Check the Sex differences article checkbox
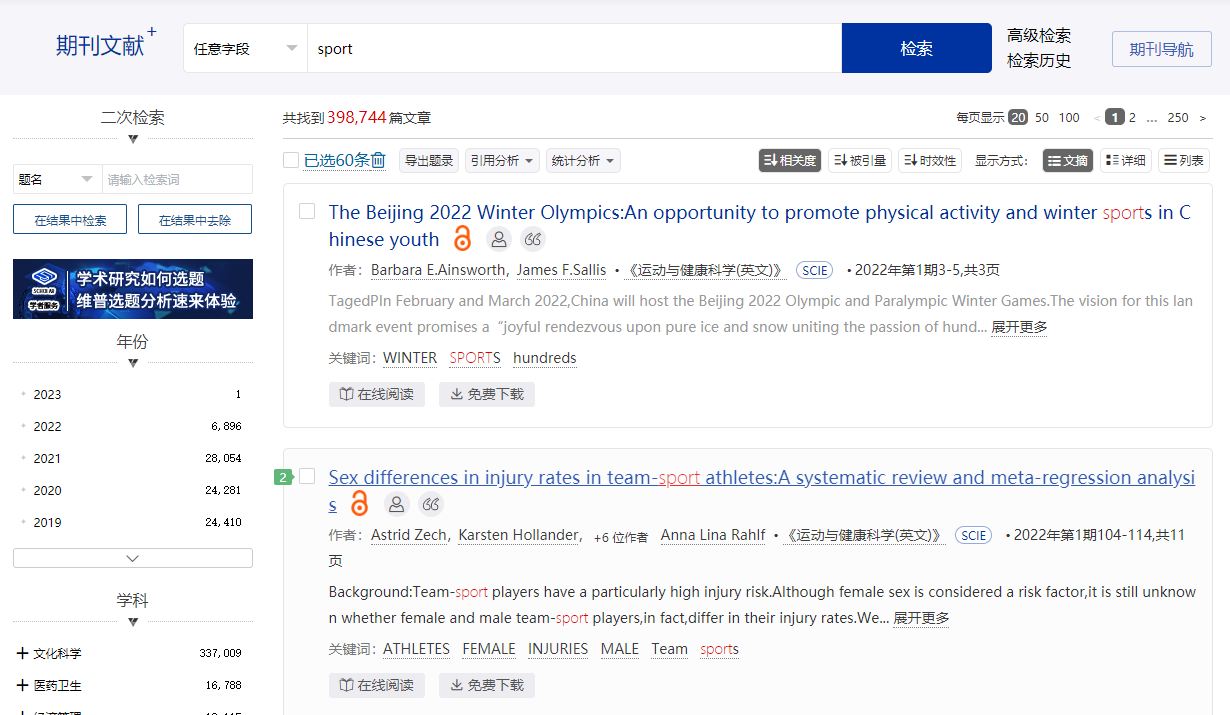This screenshot has height=715, width=1230. 307,476
